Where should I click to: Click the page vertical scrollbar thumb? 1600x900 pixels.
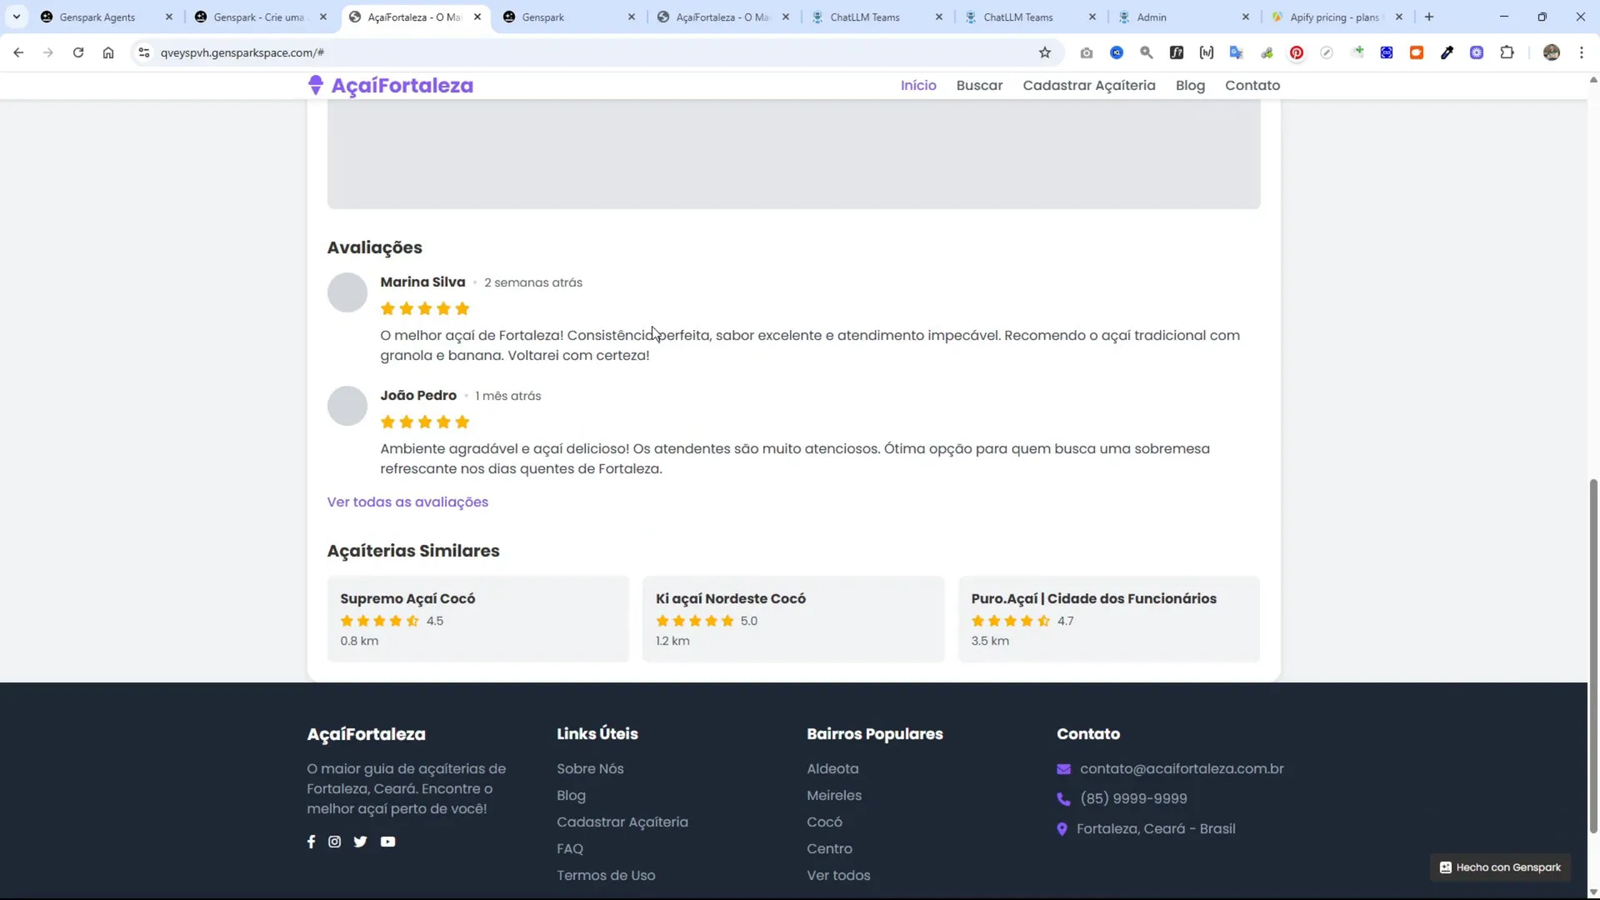(1593, 655)
